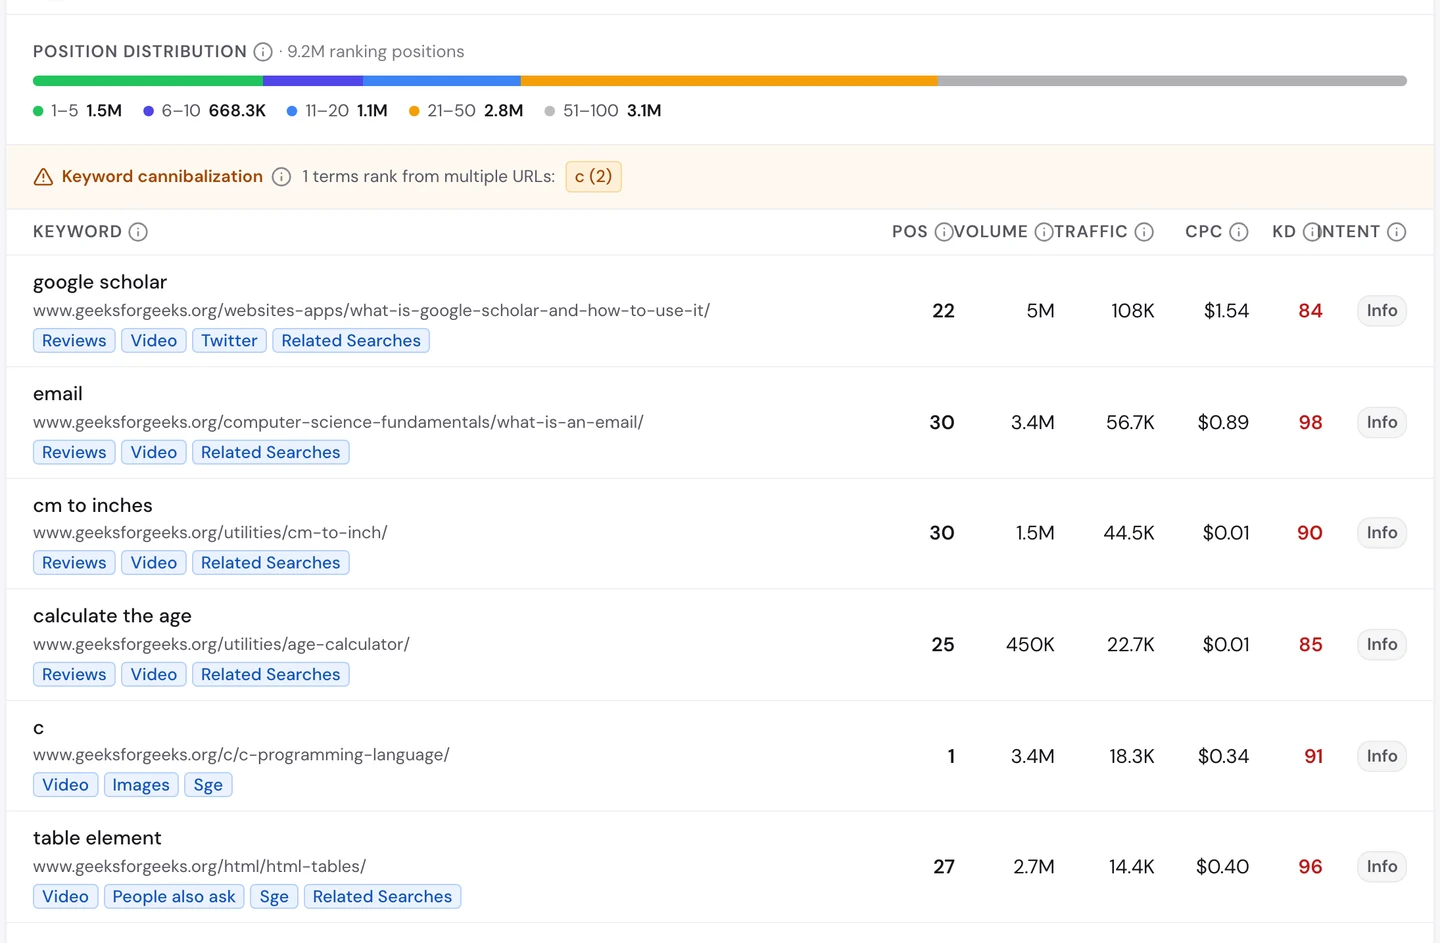Viewport: 1440px width, 943px height.
Task: Open the what-is-google-scholar URL link
Action: point(371,311)
